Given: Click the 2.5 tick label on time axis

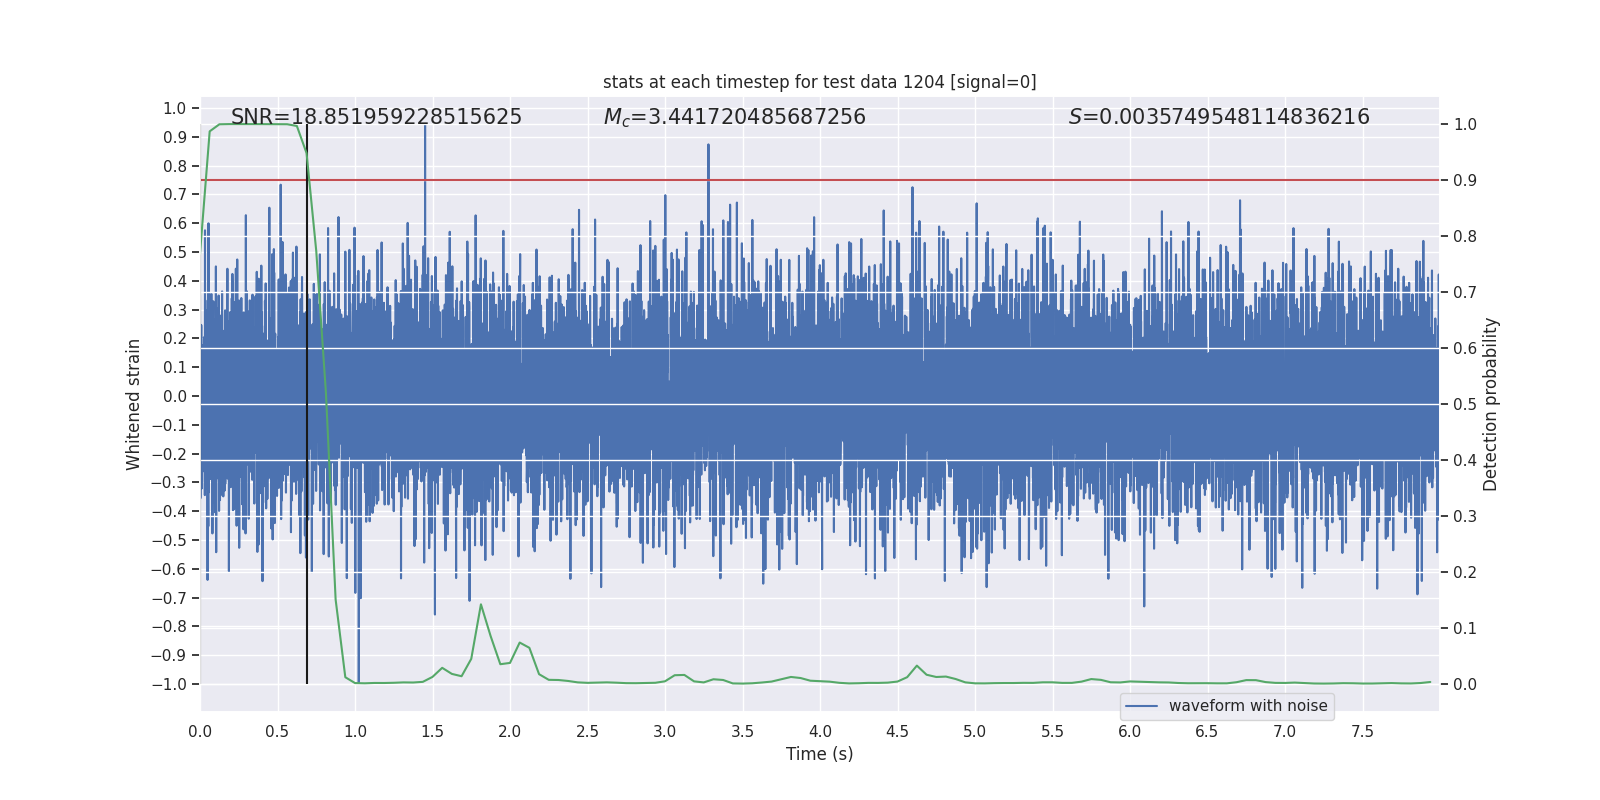Looking at the screenshot, I should click(587, 732).
